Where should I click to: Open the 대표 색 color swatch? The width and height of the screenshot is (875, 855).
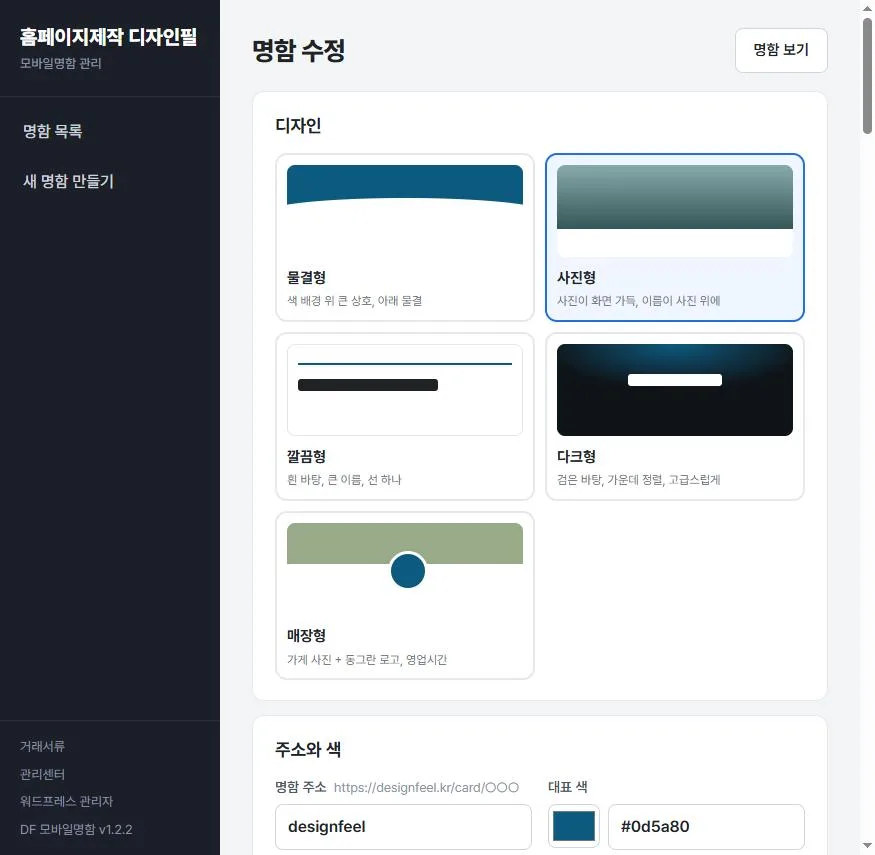tap(574, 827)
